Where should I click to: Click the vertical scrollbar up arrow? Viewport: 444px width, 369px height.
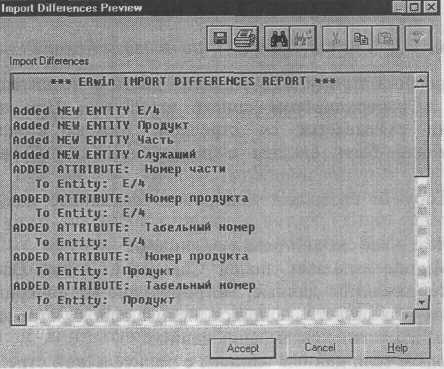pyautogui.click(x=421, y=81)
